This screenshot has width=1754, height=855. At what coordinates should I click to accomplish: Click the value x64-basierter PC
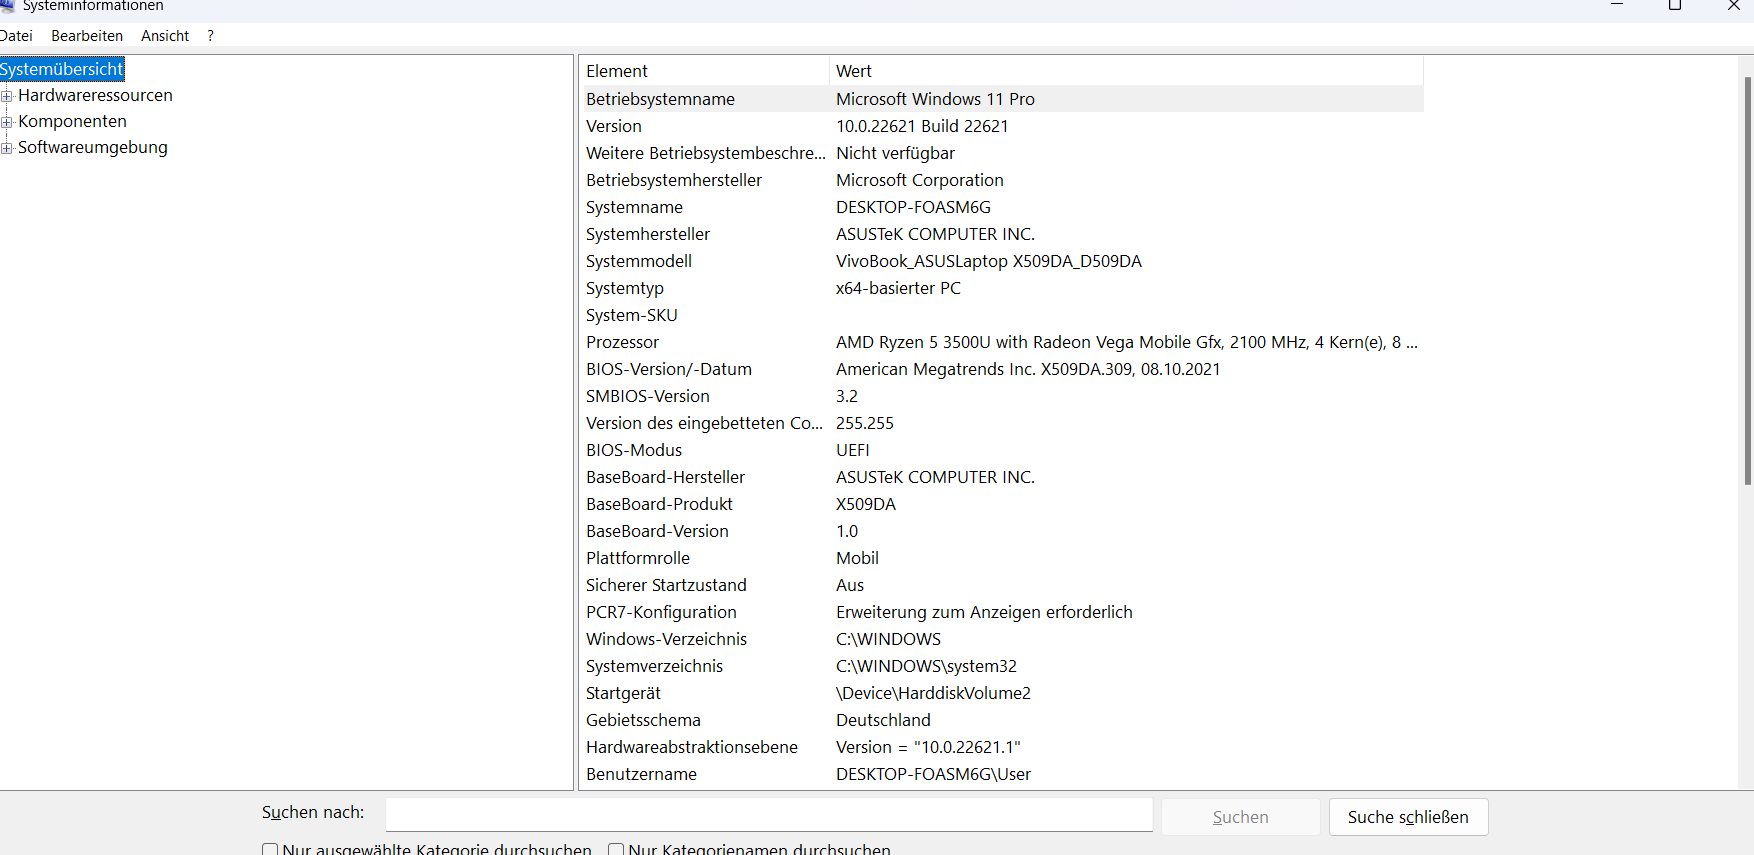(898, 288)
